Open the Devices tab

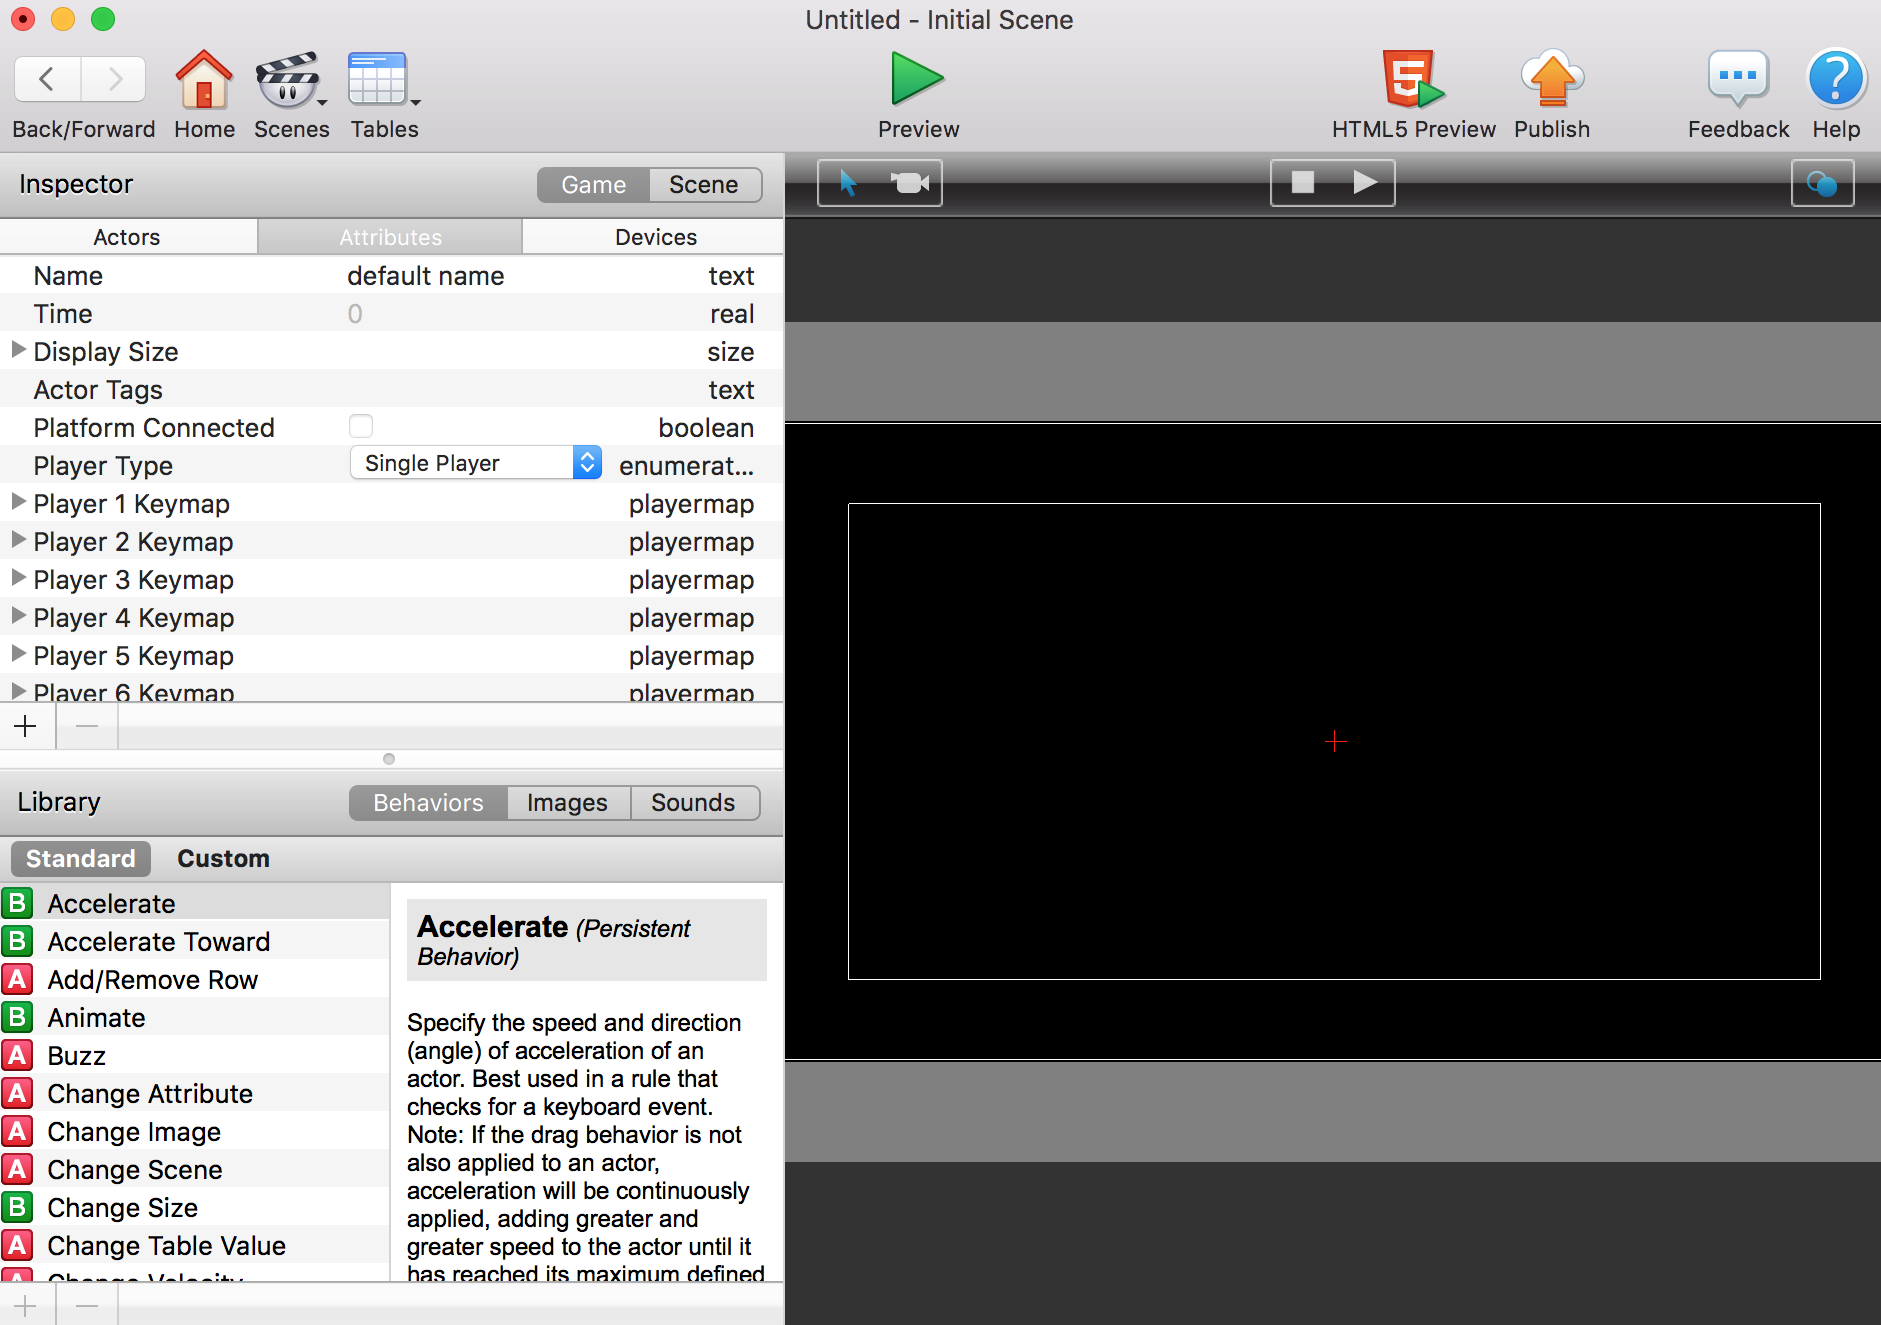click(x=655, y=237)
